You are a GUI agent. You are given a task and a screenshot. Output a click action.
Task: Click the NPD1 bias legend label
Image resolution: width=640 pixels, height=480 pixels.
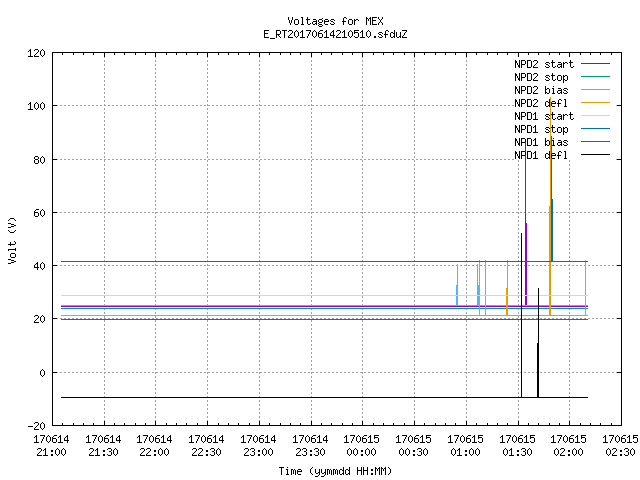pyautogui.click(x=541, y=142)
